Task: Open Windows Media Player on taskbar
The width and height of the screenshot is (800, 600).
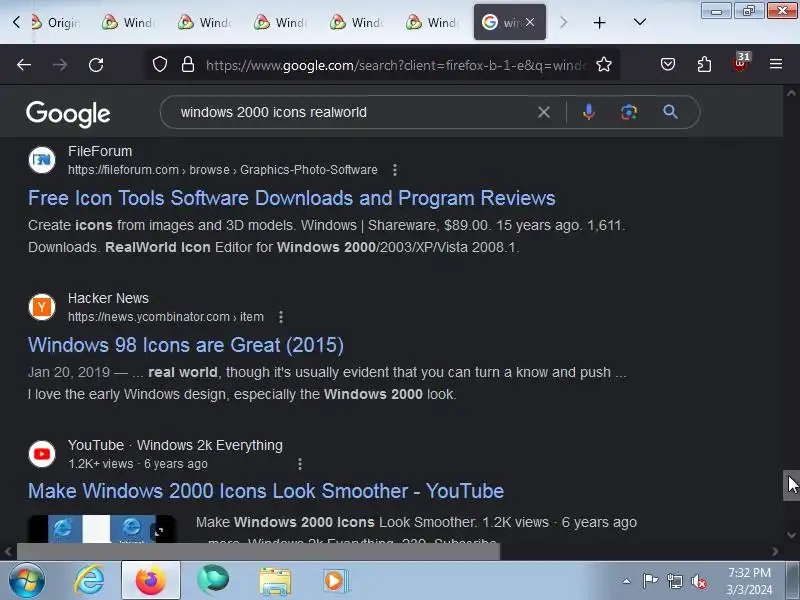Action: pos(335,581)
